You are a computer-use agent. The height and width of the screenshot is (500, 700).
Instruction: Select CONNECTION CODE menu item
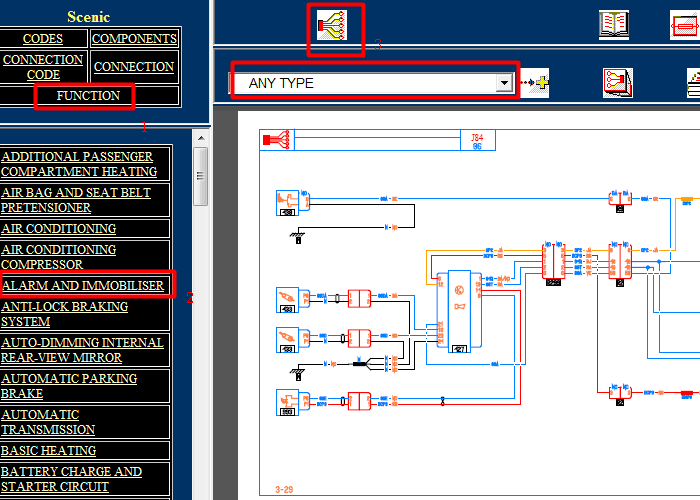tap(43, 67)
